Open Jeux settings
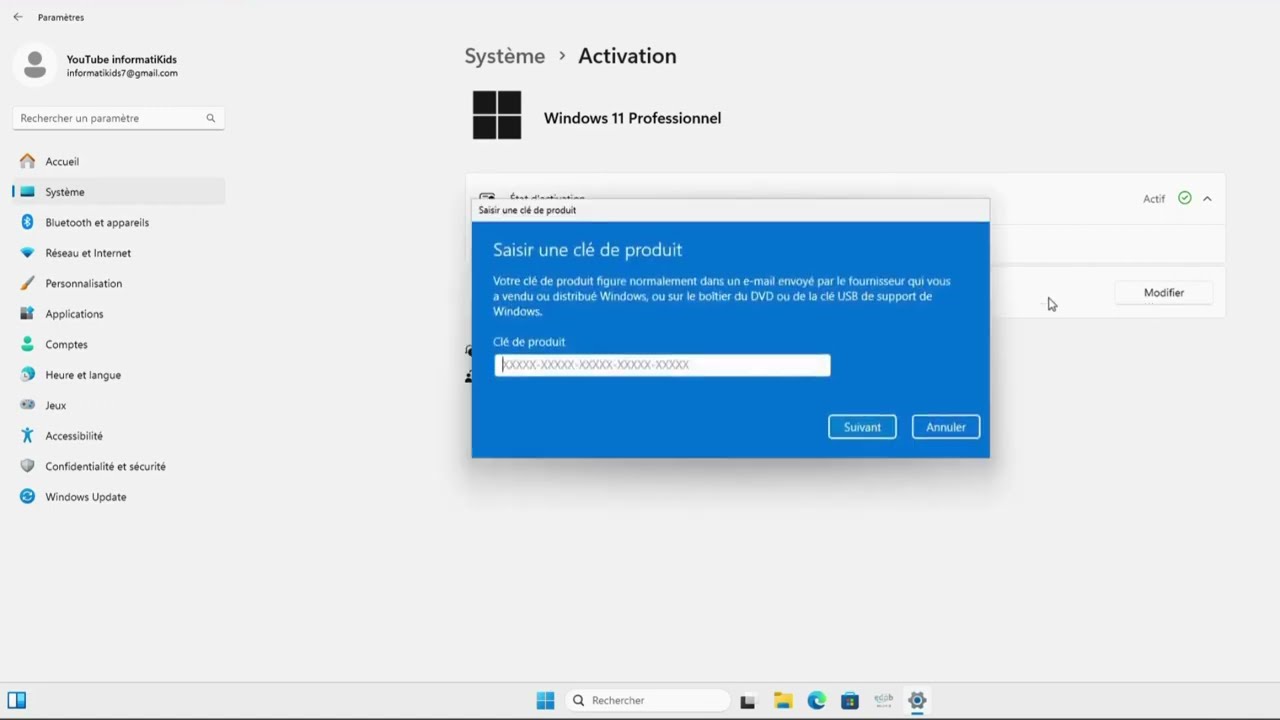 [x=118, y=405]
